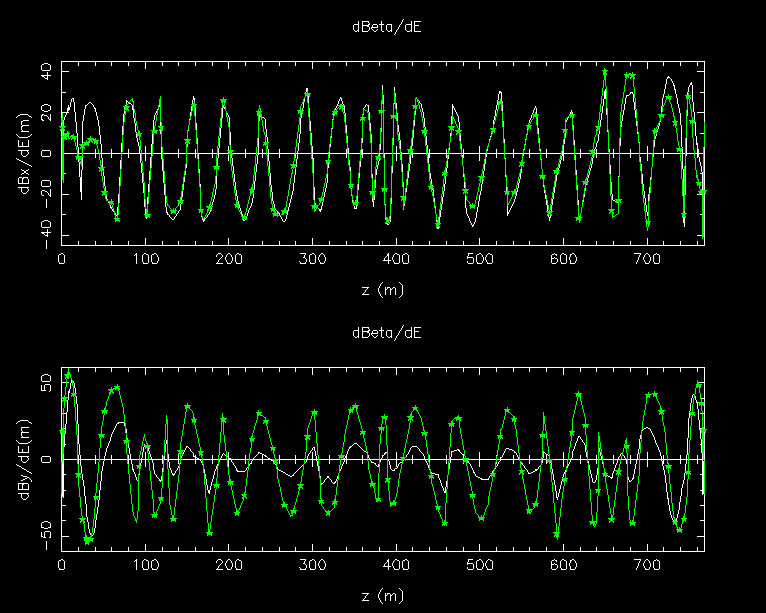Click the lower plot's z (m) axis label

[383, 595]
